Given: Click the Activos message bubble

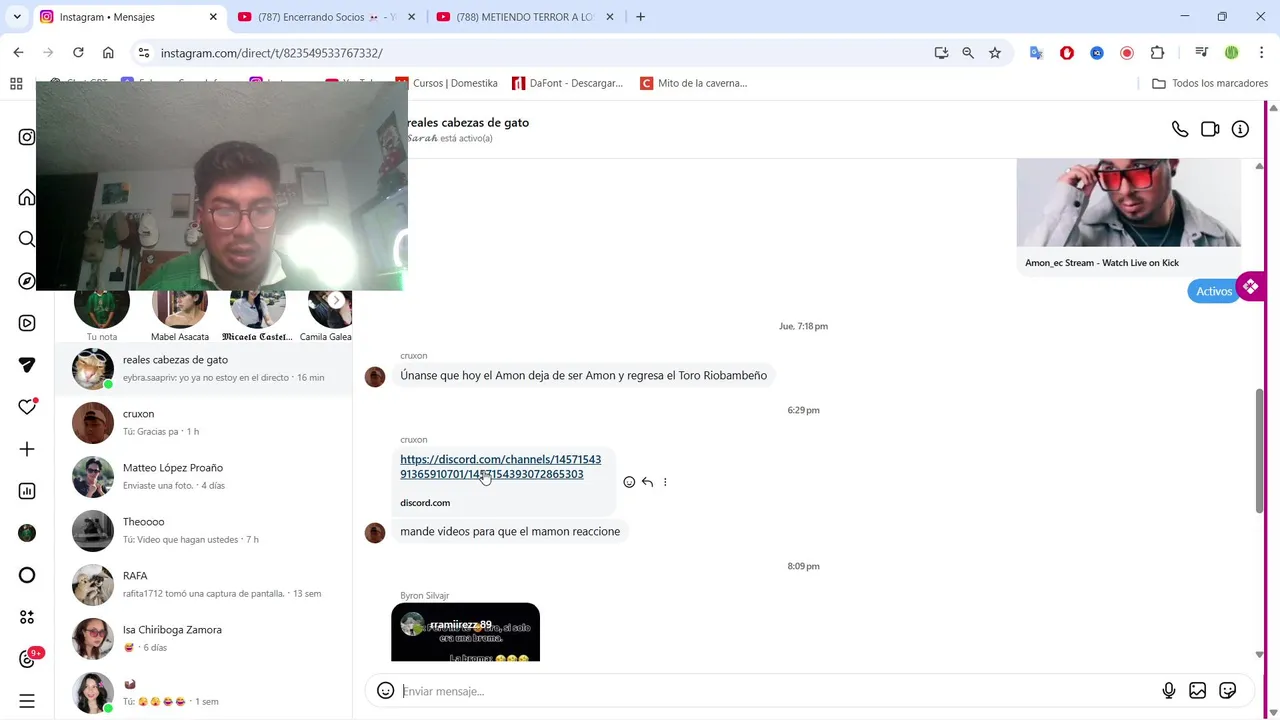Looking at the screenshot, I should 1214,291.
